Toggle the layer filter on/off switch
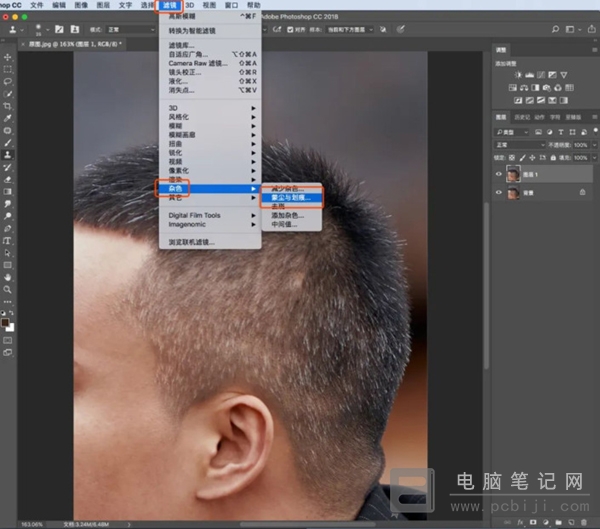The width and height of the screenshot is (600, 529). click(x=595, y=131)
